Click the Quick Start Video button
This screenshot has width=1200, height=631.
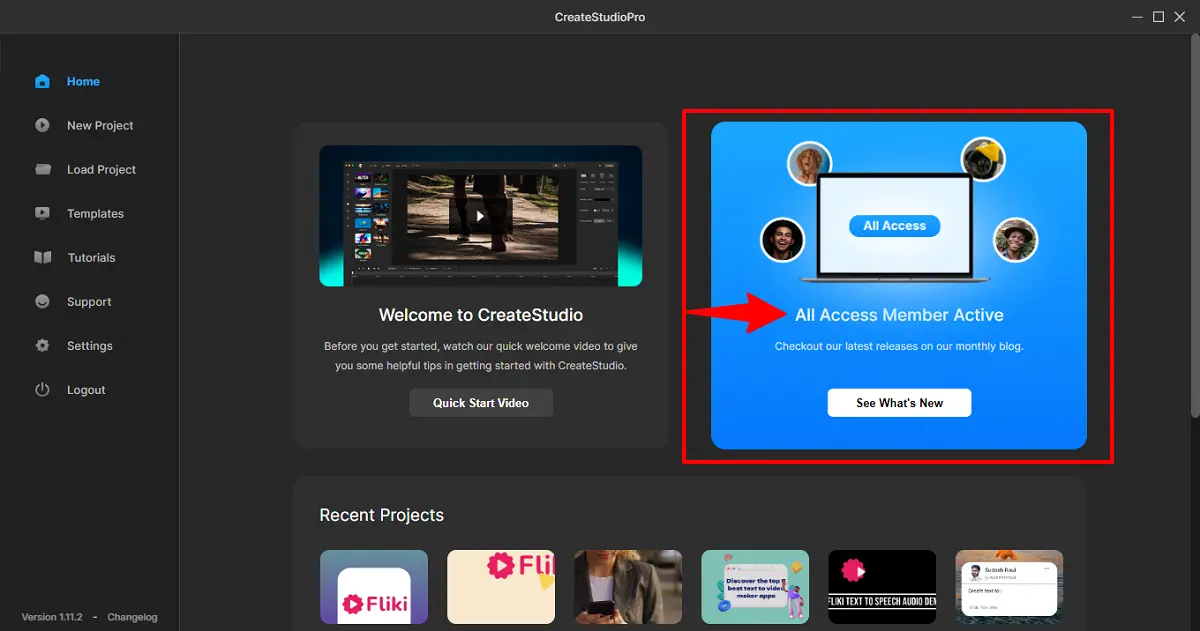pos(480,402)
